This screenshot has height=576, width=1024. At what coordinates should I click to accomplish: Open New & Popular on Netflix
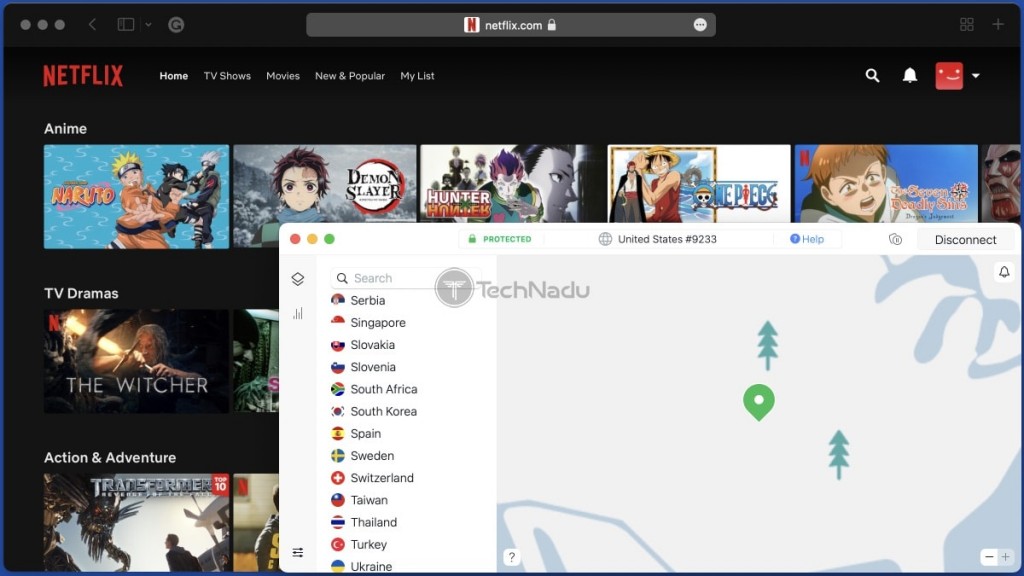(x=350, y=76)
